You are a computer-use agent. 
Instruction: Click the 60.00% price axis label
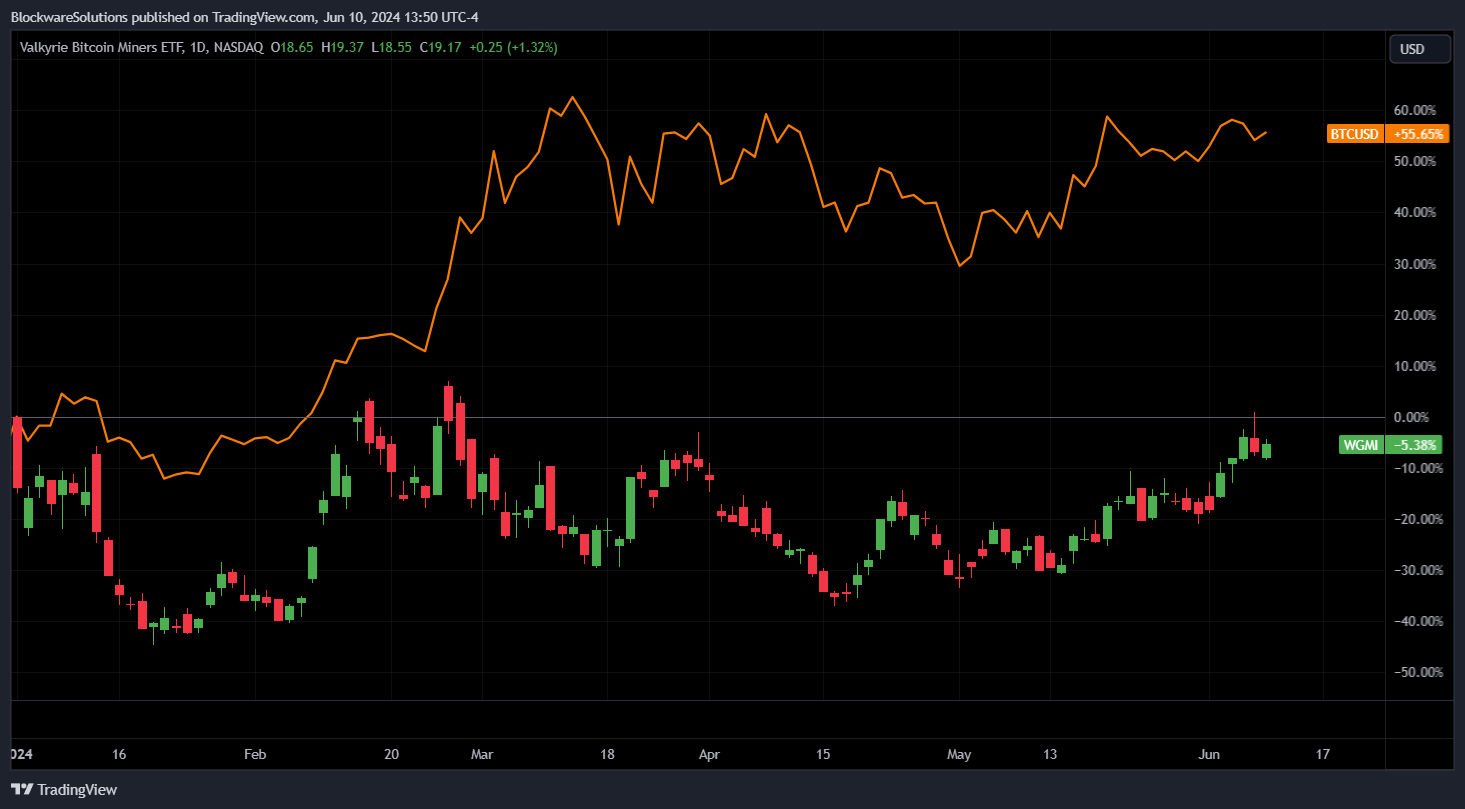tap(1415, 110)
